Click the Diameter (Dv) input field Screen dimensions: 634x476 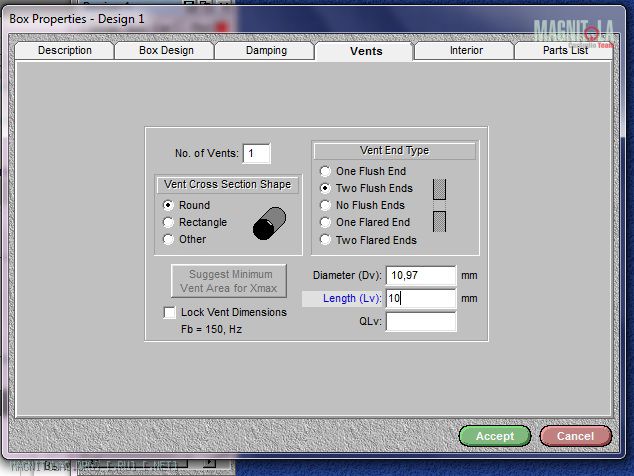[x=420, y=275]
